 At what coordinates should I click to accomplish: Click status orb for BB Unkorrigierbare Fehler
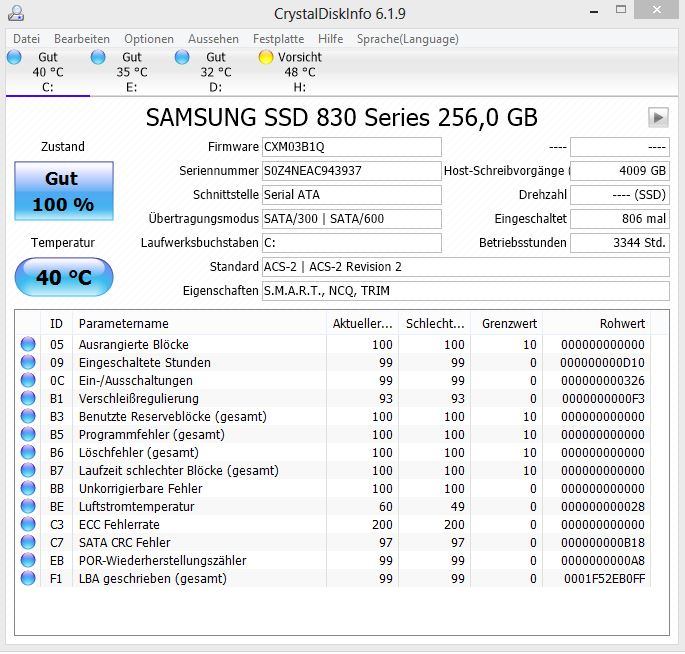[28, 488]
